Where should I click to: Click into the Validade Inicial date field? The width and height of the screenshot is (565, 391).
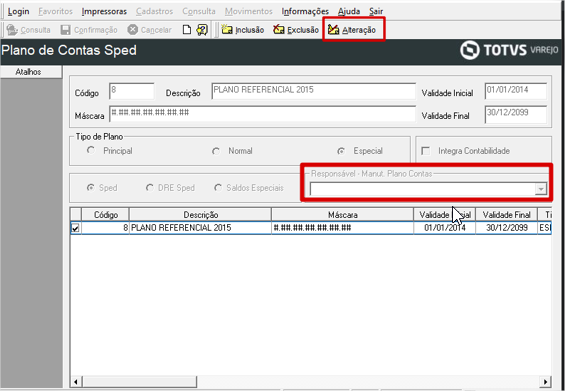[516, 91]
